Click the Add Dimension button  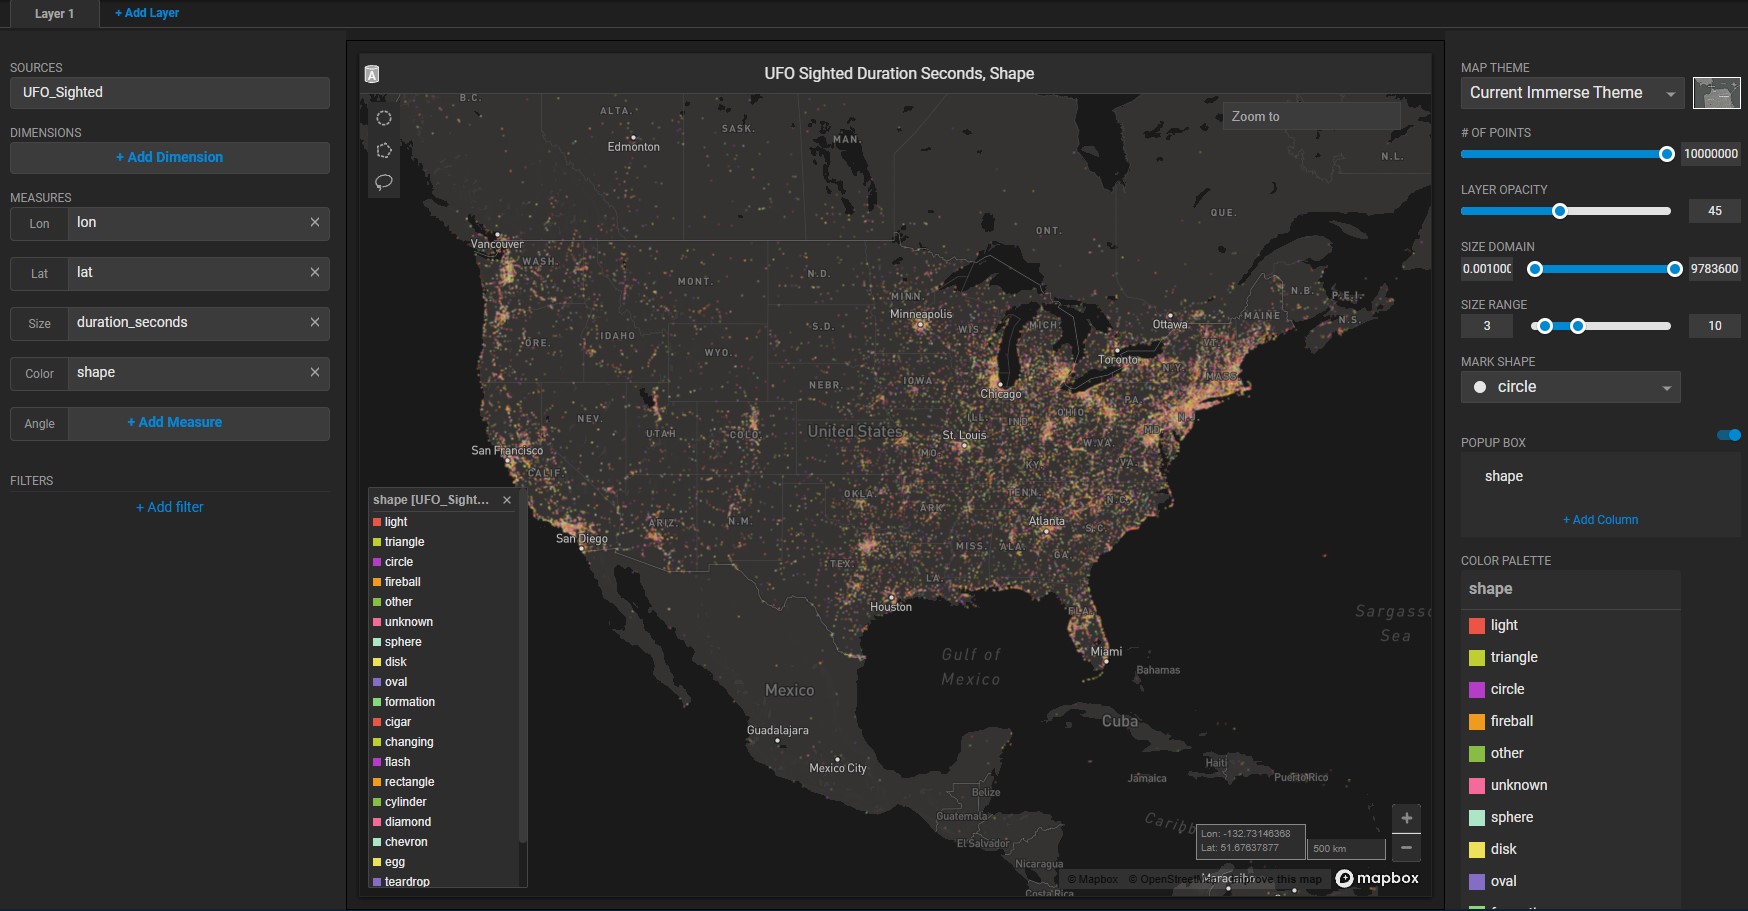tap(170, 157)
